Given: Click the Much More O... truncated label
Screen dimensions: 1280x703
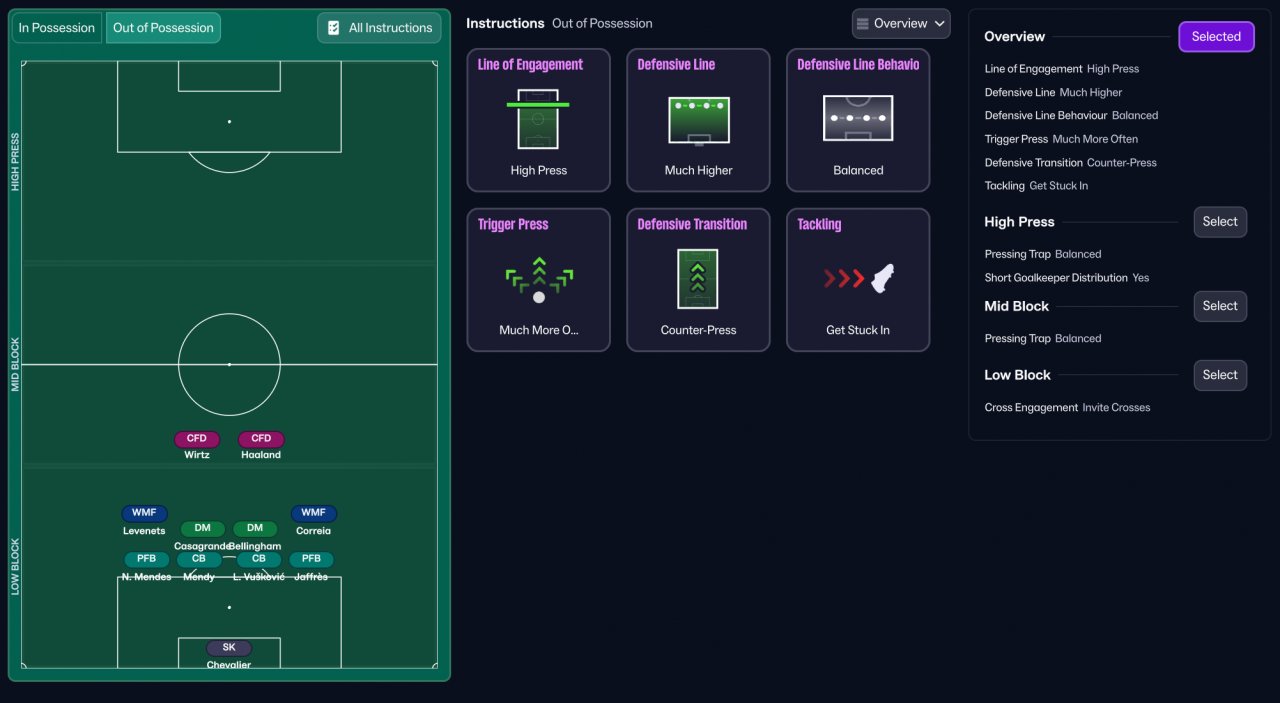Looking at the screenshot, I should coord(538,331).
